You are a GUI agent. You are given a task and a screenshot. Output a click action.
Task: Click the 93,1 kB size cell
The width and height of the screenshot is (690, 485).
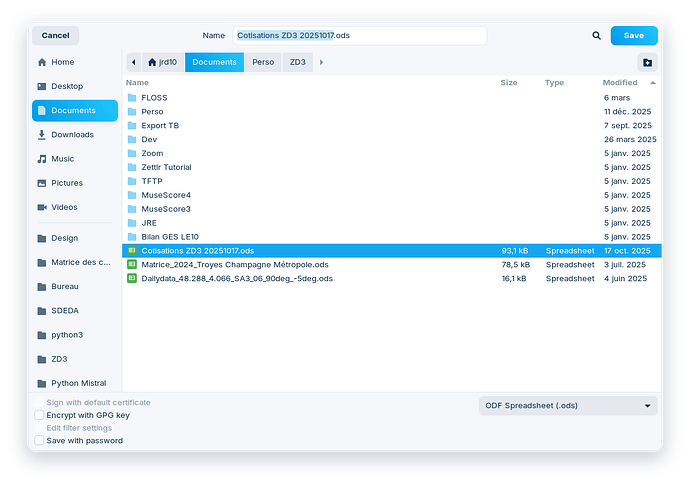coord(514,251)
